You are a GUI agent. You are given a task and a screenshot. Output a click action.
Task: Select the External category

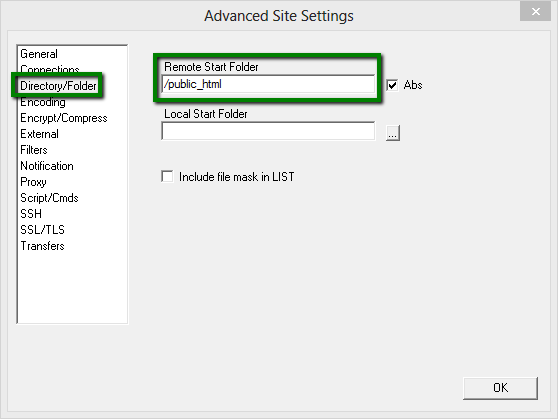click(40, 134)
